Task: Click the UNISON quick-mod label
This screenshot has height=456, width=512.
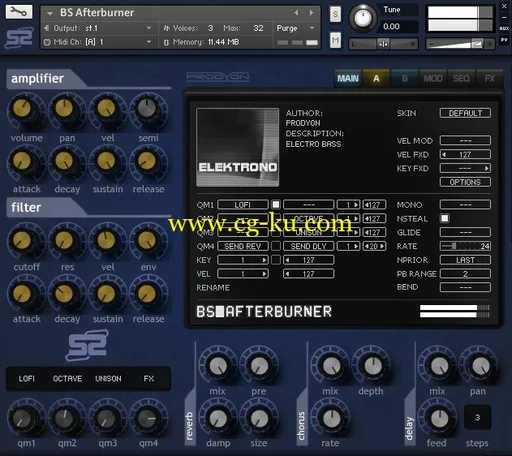Action: pos(108,379)
